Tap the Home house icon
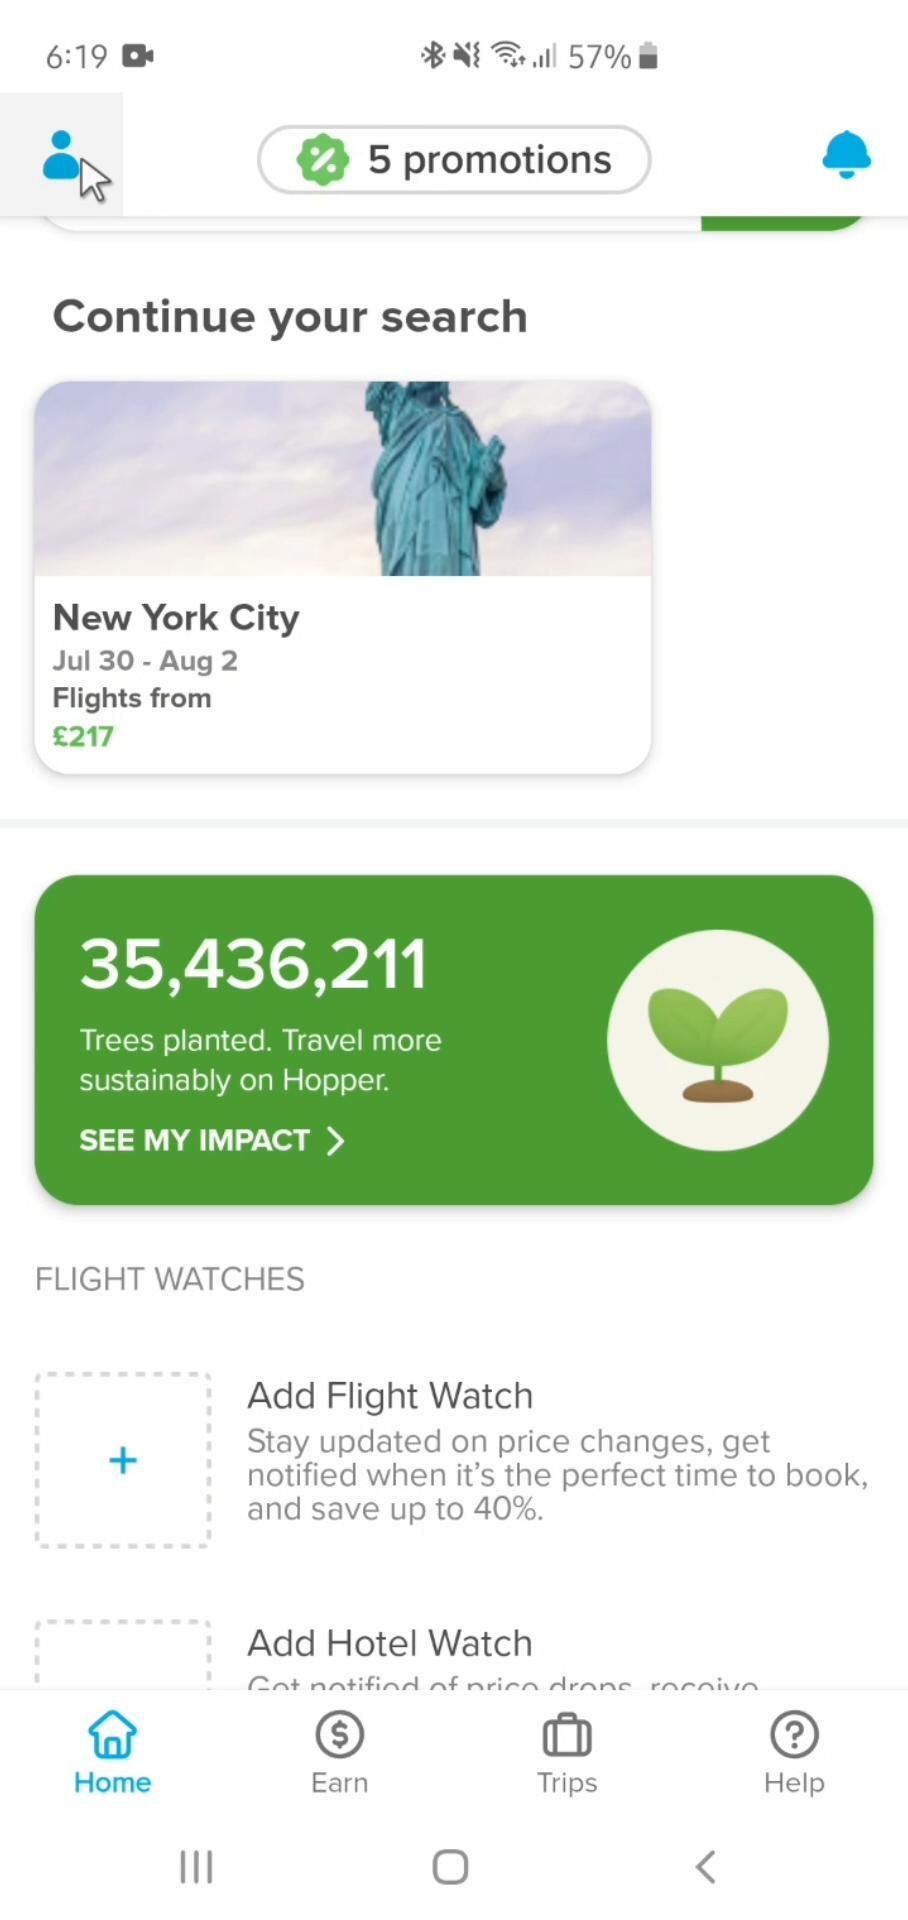This screenshot has height=1920, width=908. [112, 1735]
